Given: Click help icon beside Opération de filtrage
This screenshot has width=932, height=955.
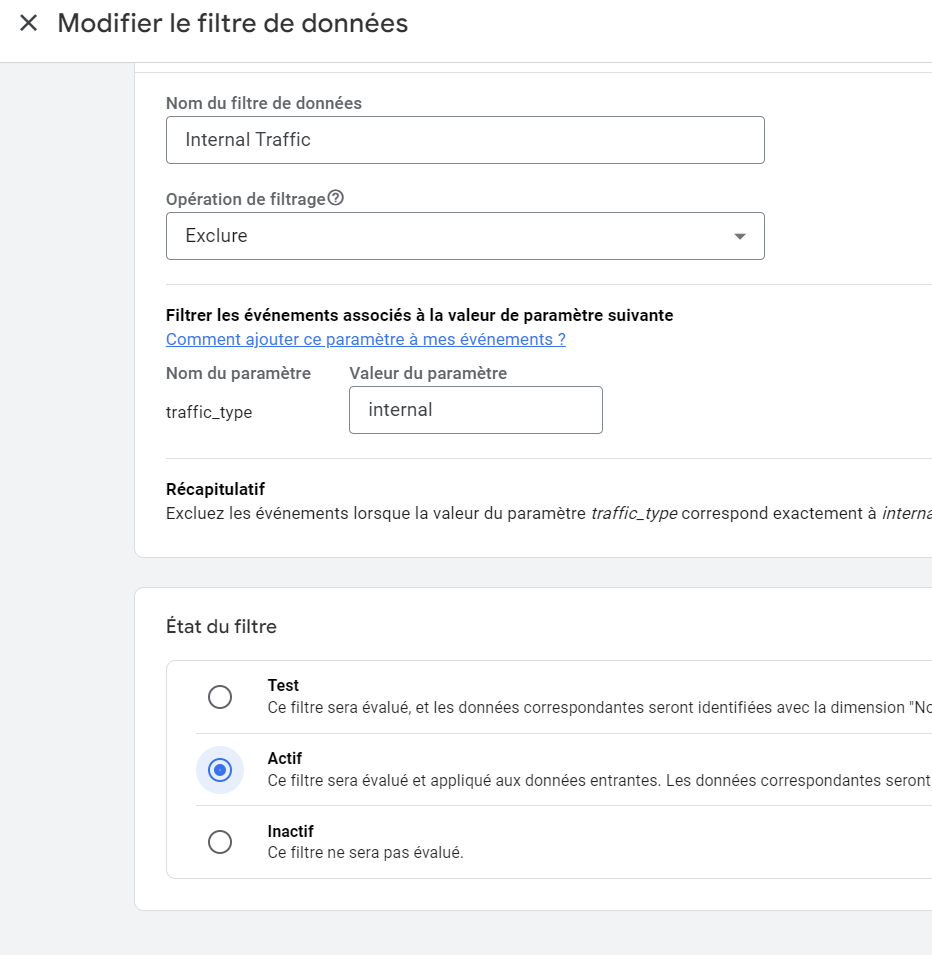Looking at the screenshot, I should coord(336,198).
